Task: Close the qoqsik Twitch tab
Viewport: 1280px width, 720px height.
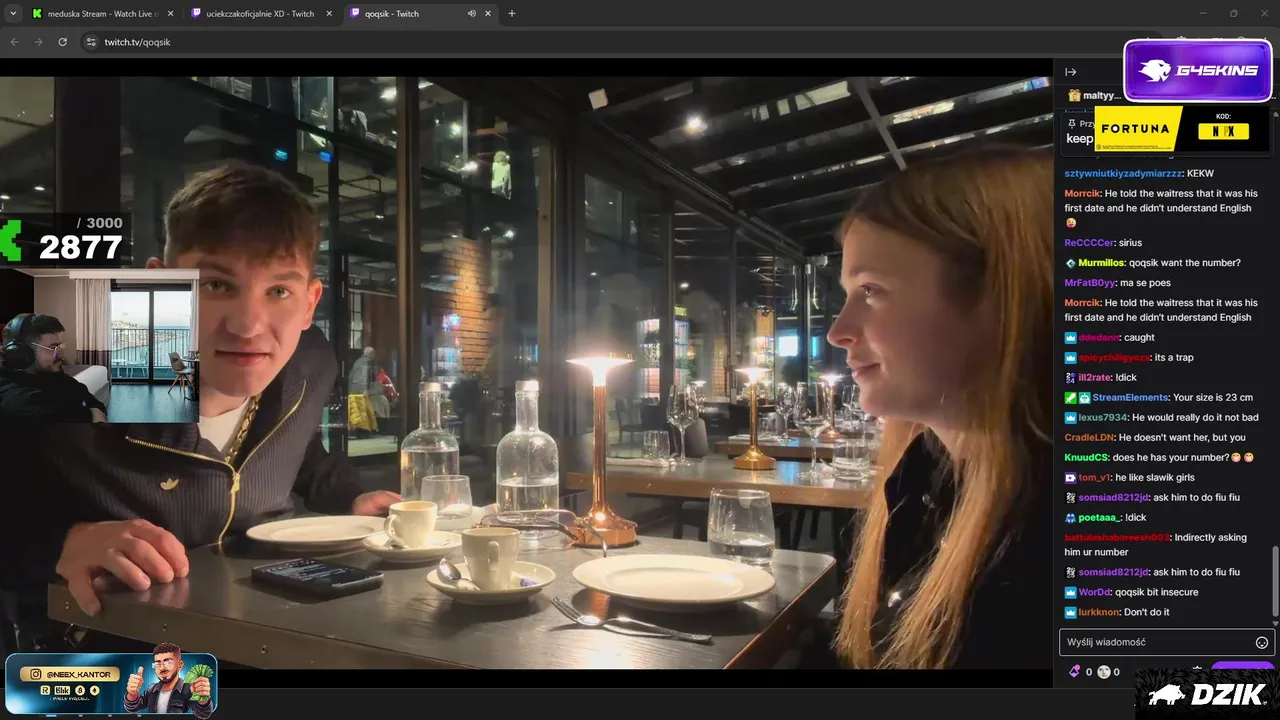Action: pyautogui.click(x=488, y=14)
